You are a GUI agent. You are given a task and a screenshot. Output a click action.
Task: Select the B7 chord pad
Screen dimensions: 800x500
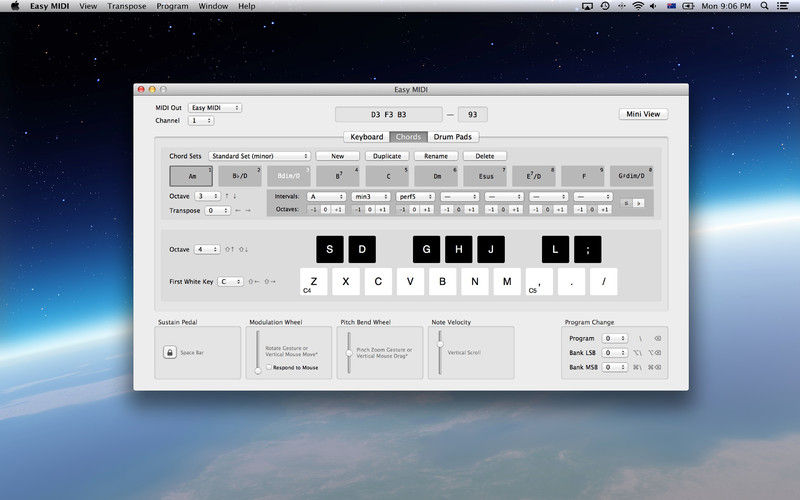pos(338,176)
